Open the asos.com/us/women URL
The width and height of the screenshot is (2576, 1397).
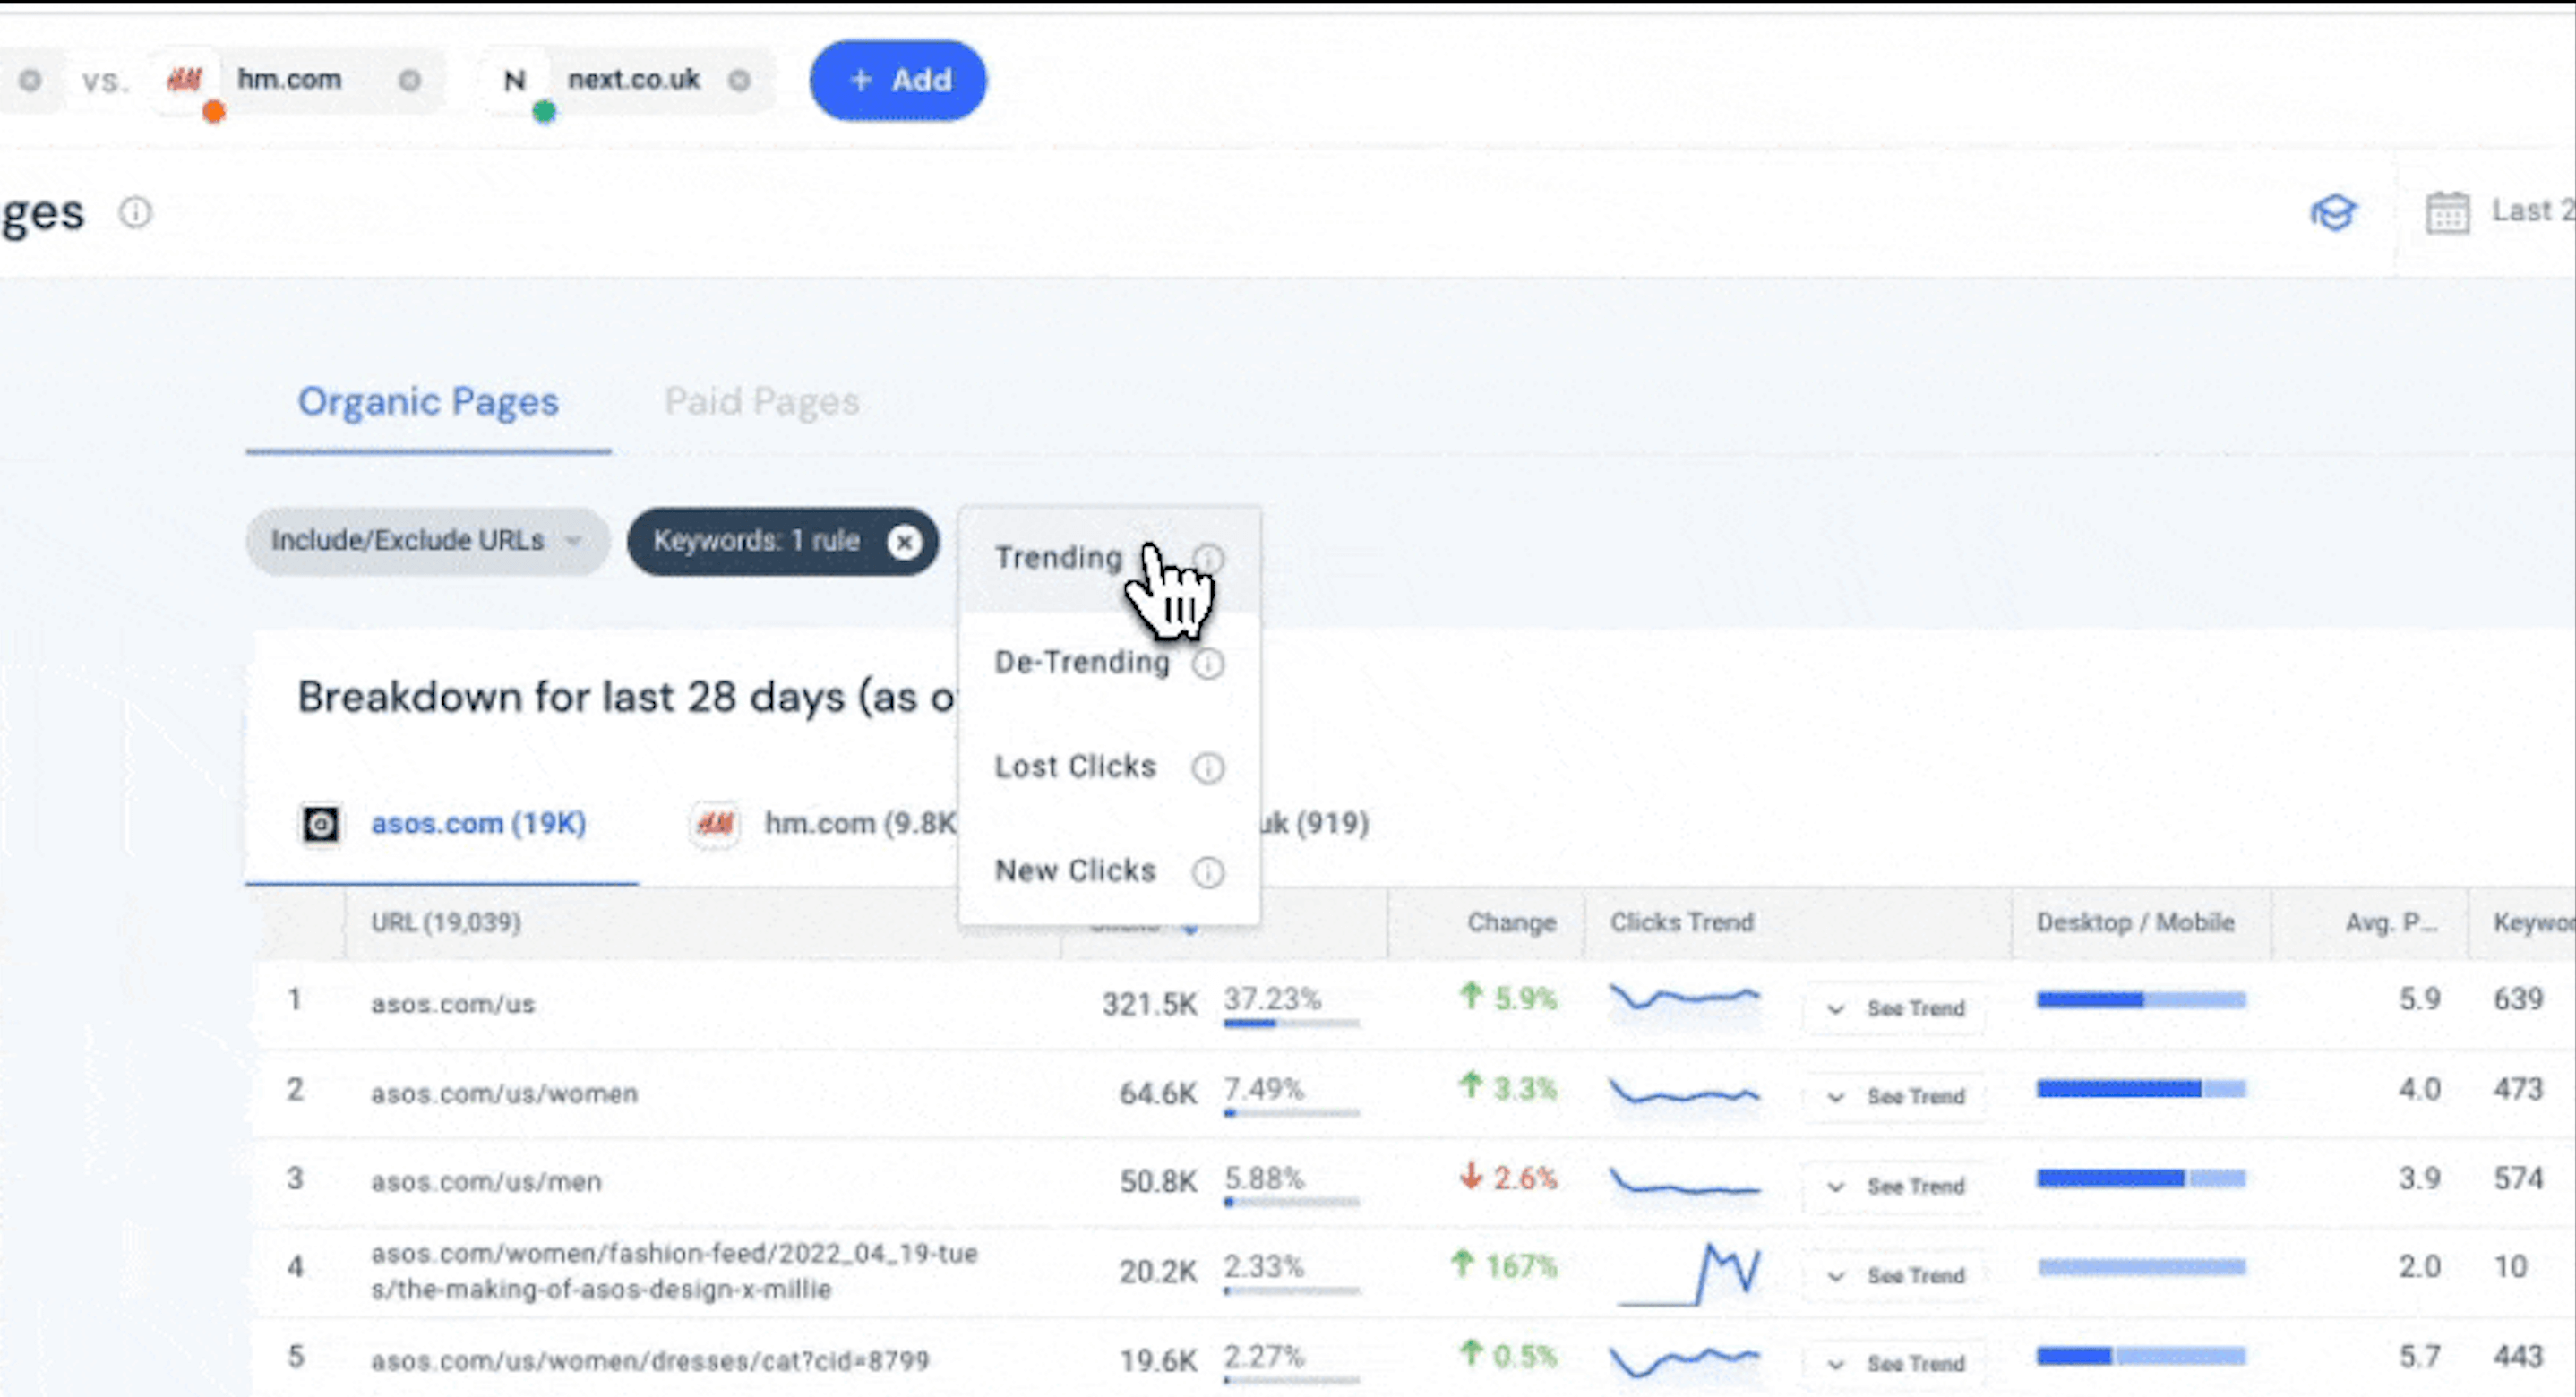[x=504, y=1093]
